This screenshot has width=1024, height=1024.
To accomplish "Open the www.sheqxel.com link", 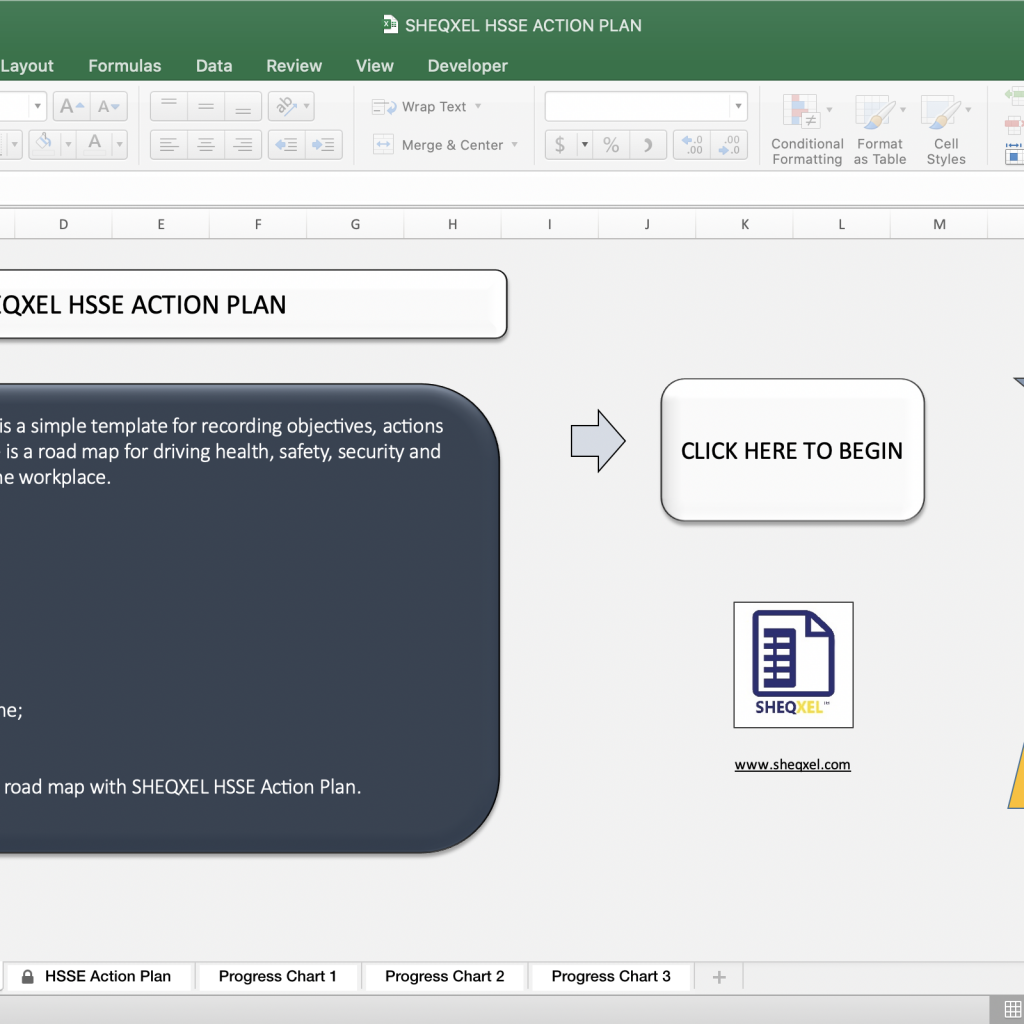I will (792, 765).
